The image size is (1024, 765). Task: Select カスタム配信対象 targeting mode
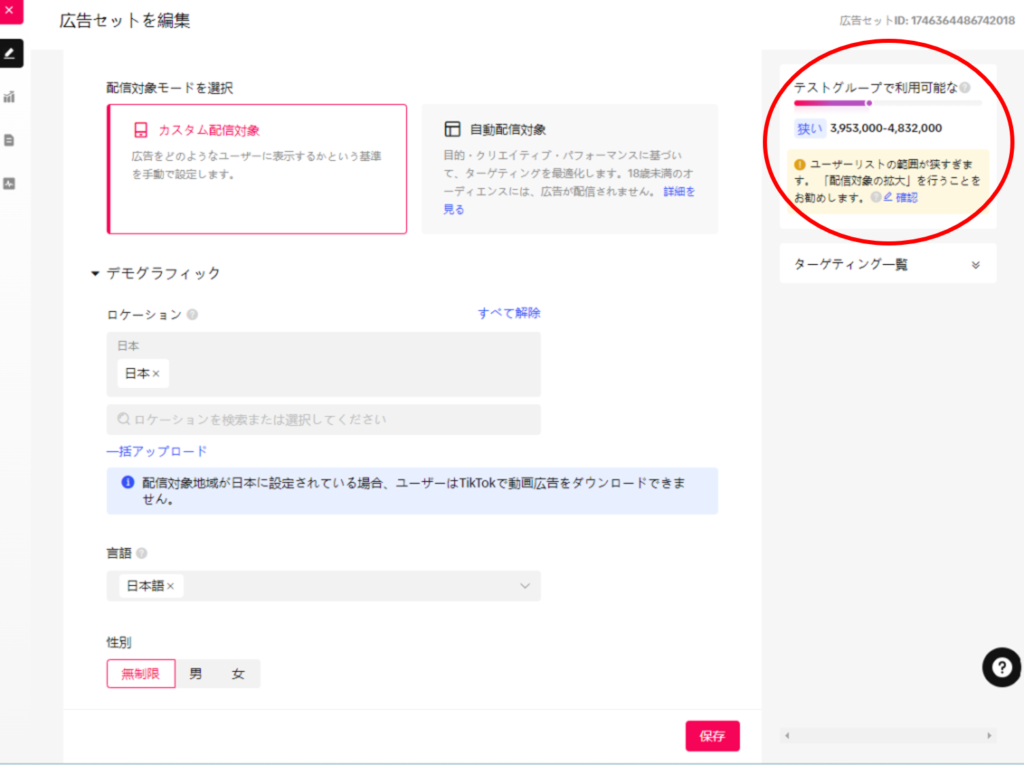pos(257,168)
